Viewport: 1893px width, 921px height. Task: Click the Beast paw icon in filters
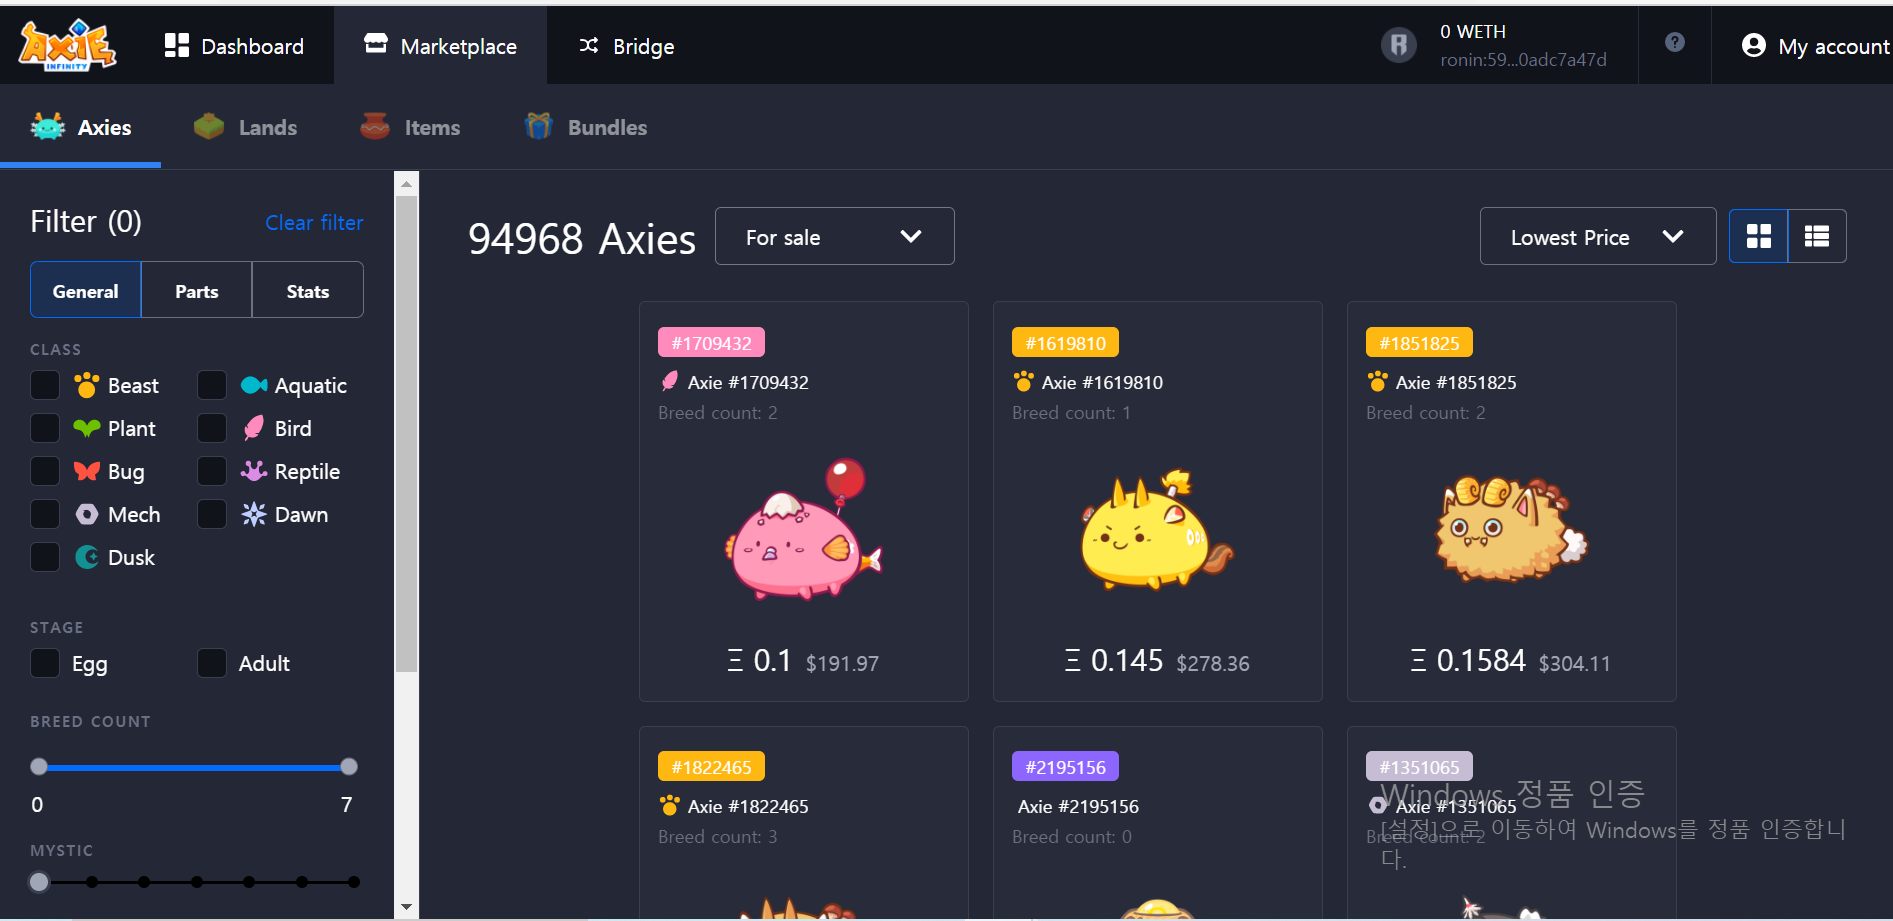(87, 385)
